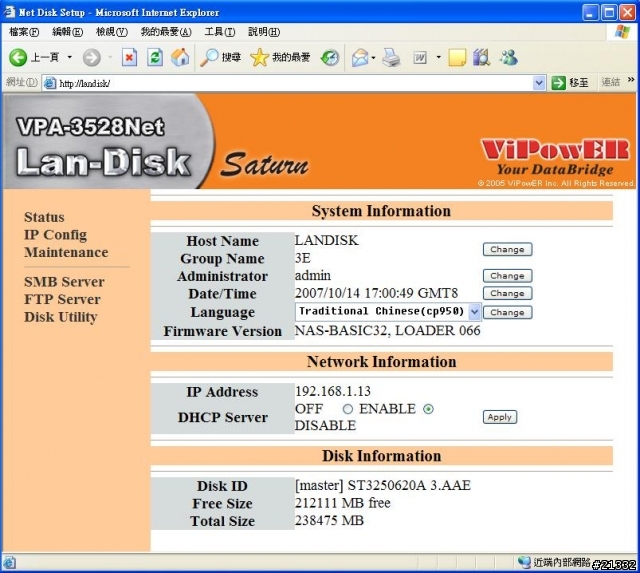Viewport: 640px width, 573px height.
Task: Click Change button for Language
Action: click(507, 312)
